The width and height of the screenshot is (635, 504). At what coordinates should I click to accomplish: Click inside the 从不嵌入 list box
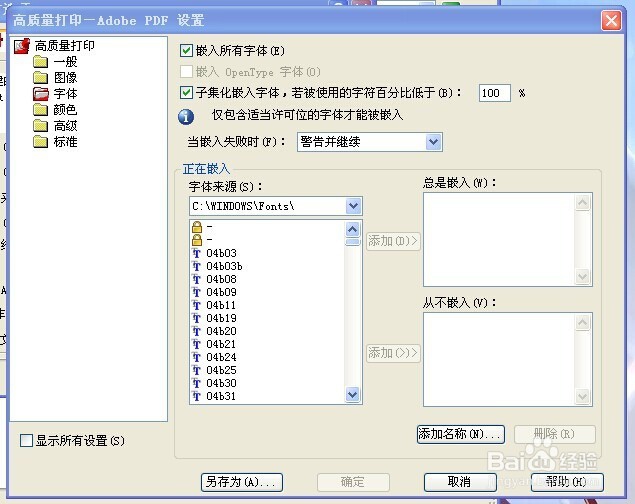click(508, 359)
